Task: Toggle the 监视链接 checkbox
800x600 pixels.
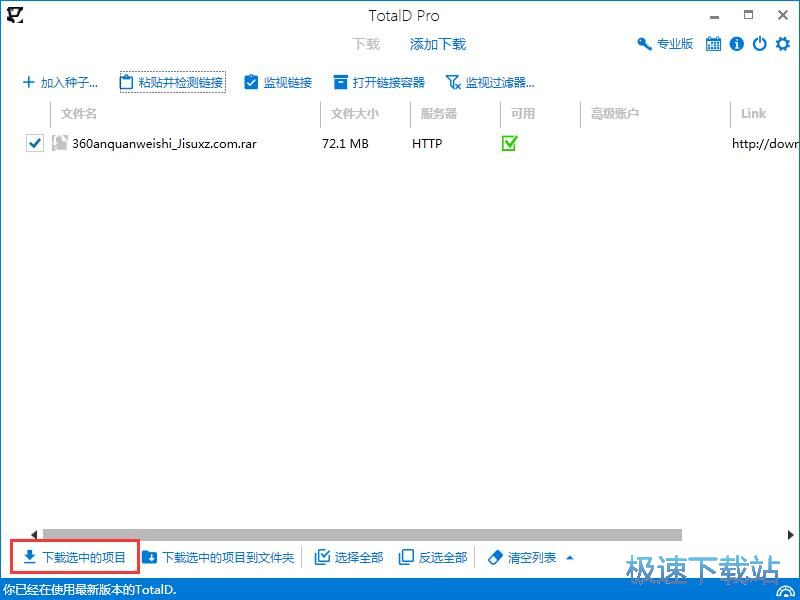Action: (x=251, y=82)
